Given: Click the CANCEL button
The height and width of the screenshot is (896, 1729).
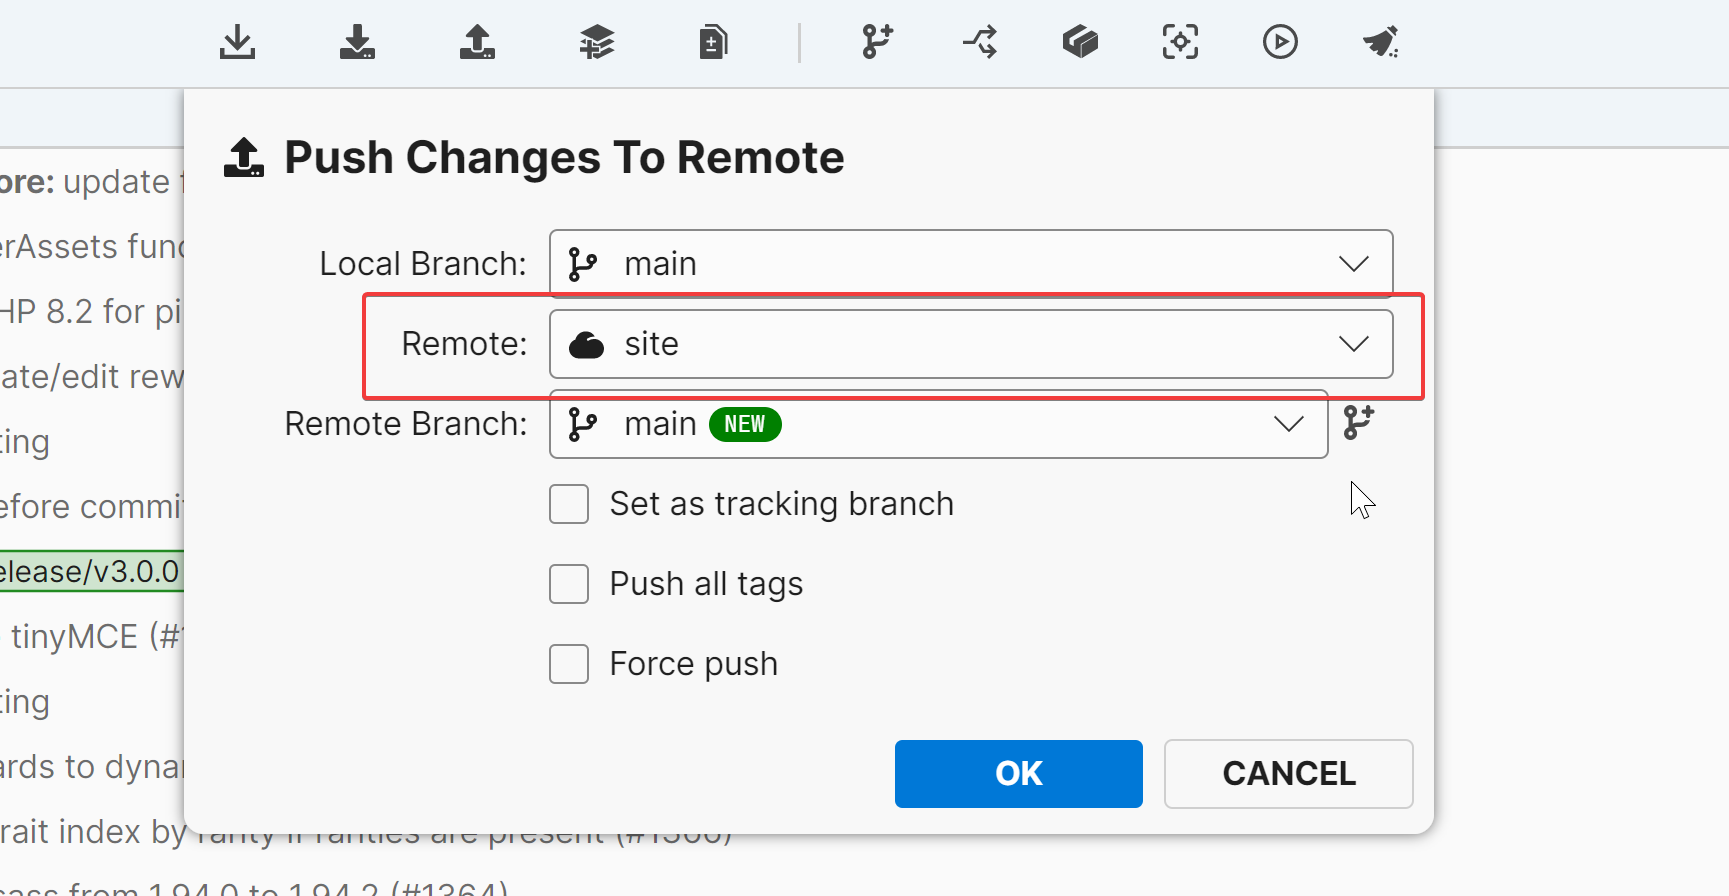Looking at the screenshot, I should [1288, 773].
